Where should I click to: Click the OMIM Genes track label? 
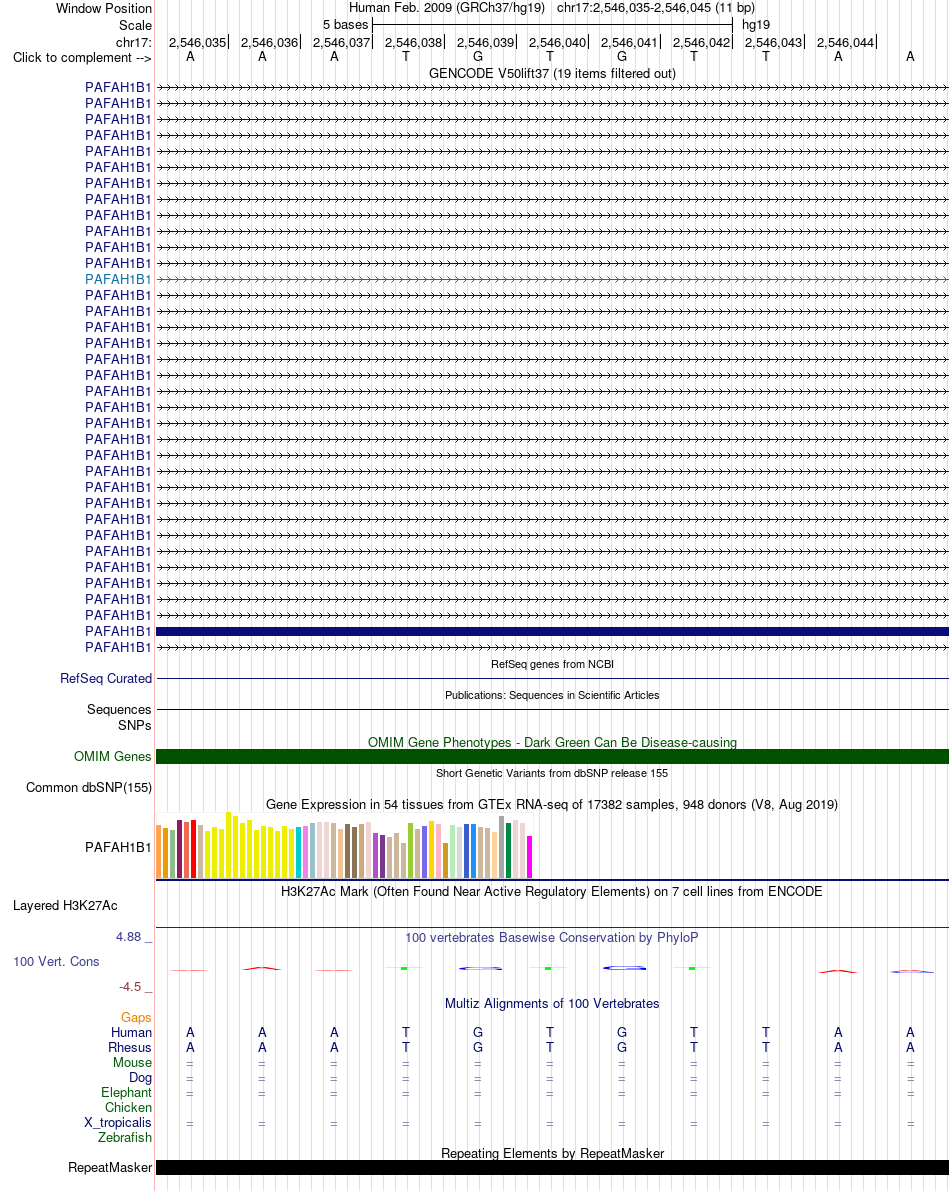[x=112, y=757]
